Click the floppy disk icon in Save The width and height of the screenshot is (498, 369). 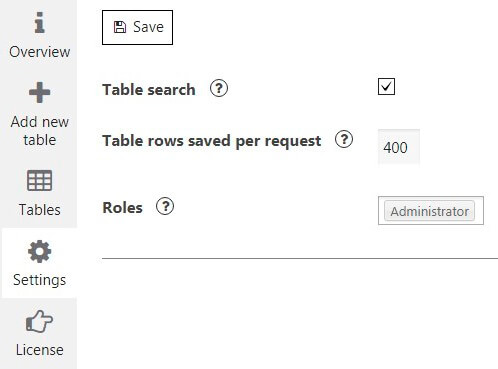point(120,27)
